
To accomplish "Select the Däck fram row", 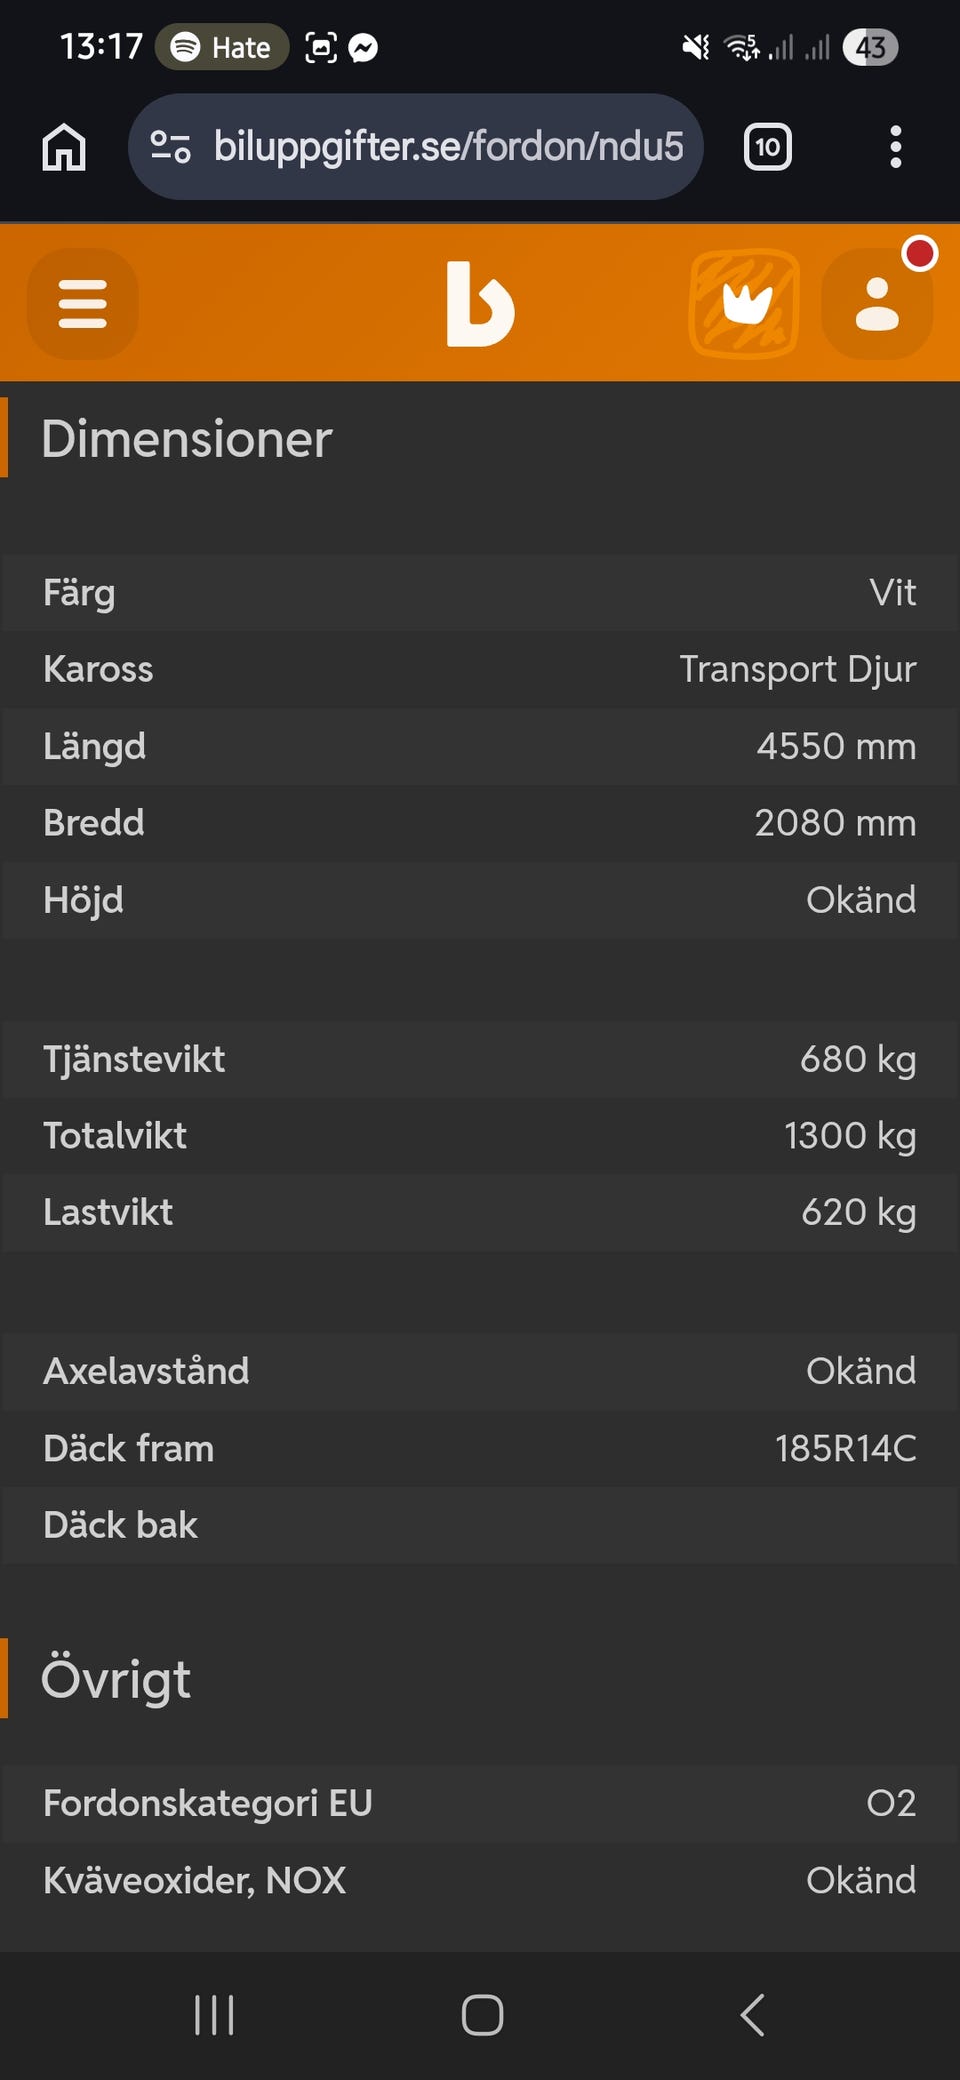I will (480, 1448).
